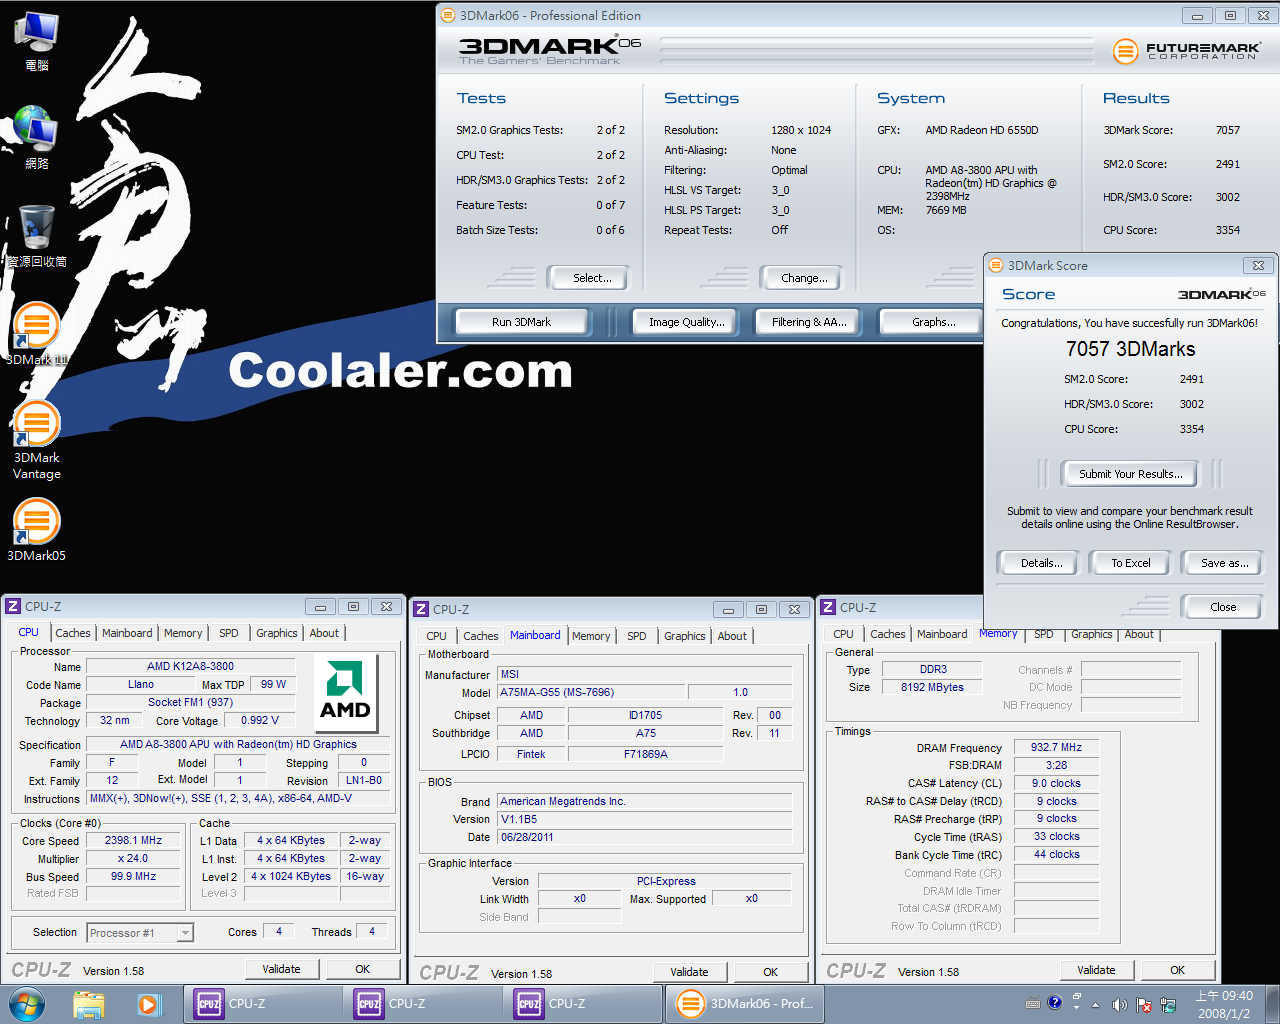Select the About tab in CPU-Z Mainboard window
The width and height of the screenshot is (1280, 1024).
click(x=732, y=636)
